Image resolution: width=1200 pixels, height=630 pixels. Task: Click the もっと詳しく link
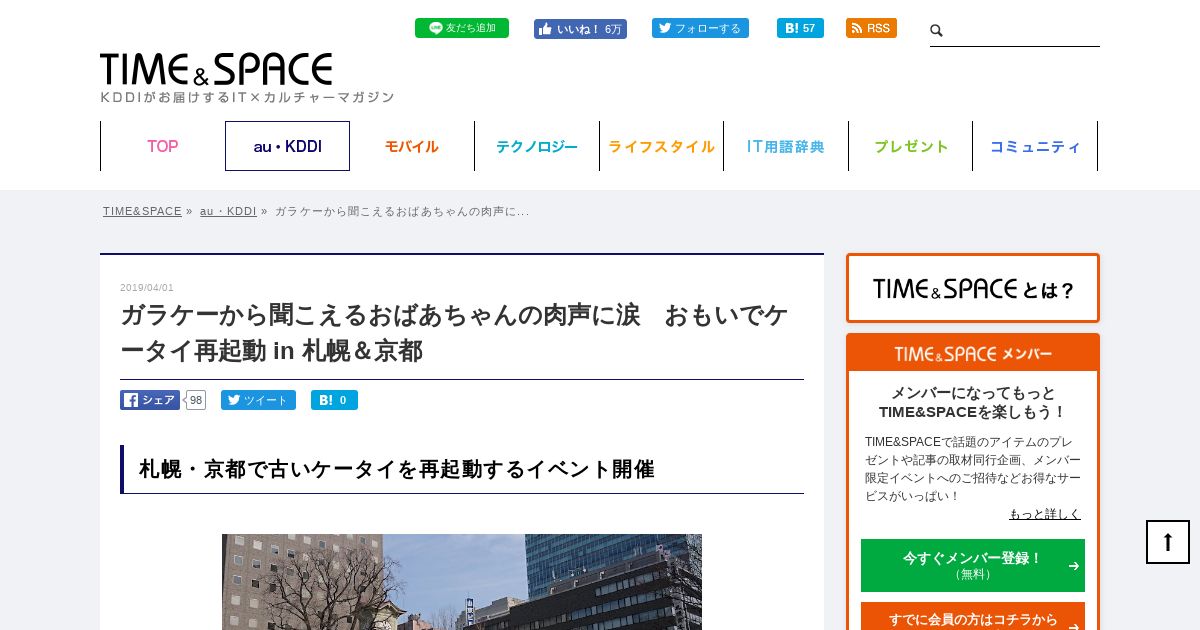(x=1045, y=514)
